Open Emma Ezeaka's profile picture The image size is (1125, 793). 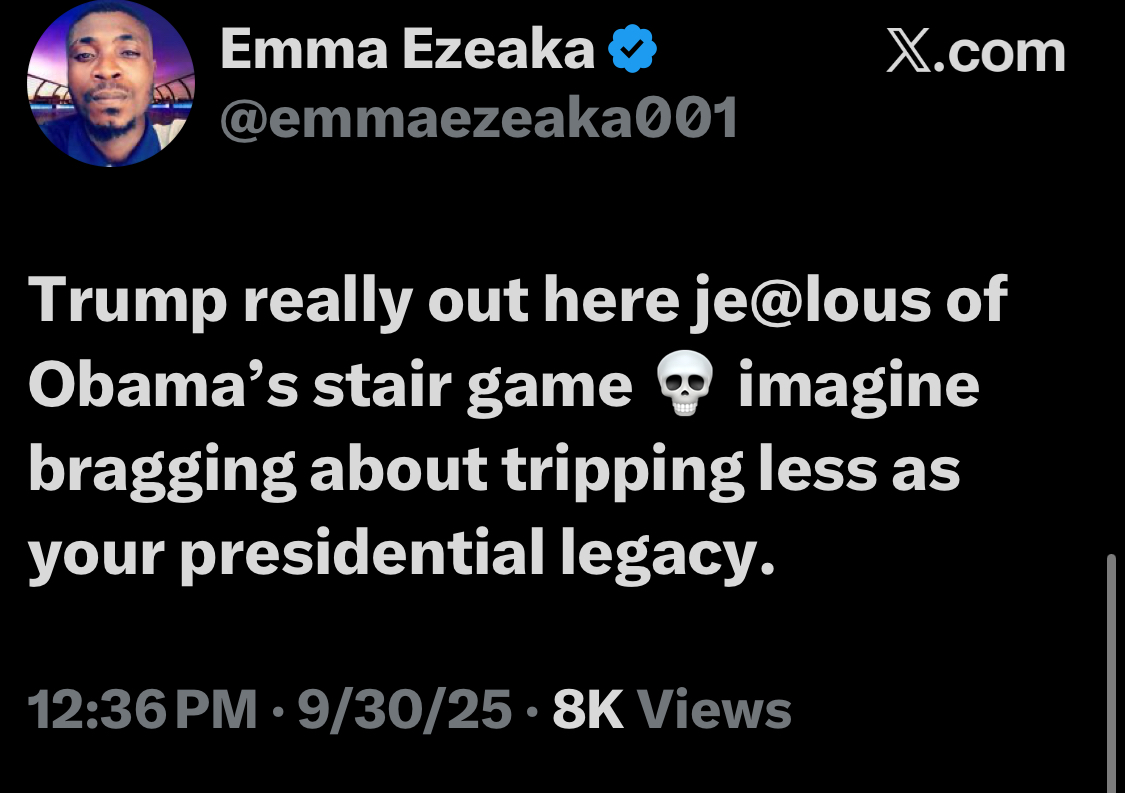110,83
